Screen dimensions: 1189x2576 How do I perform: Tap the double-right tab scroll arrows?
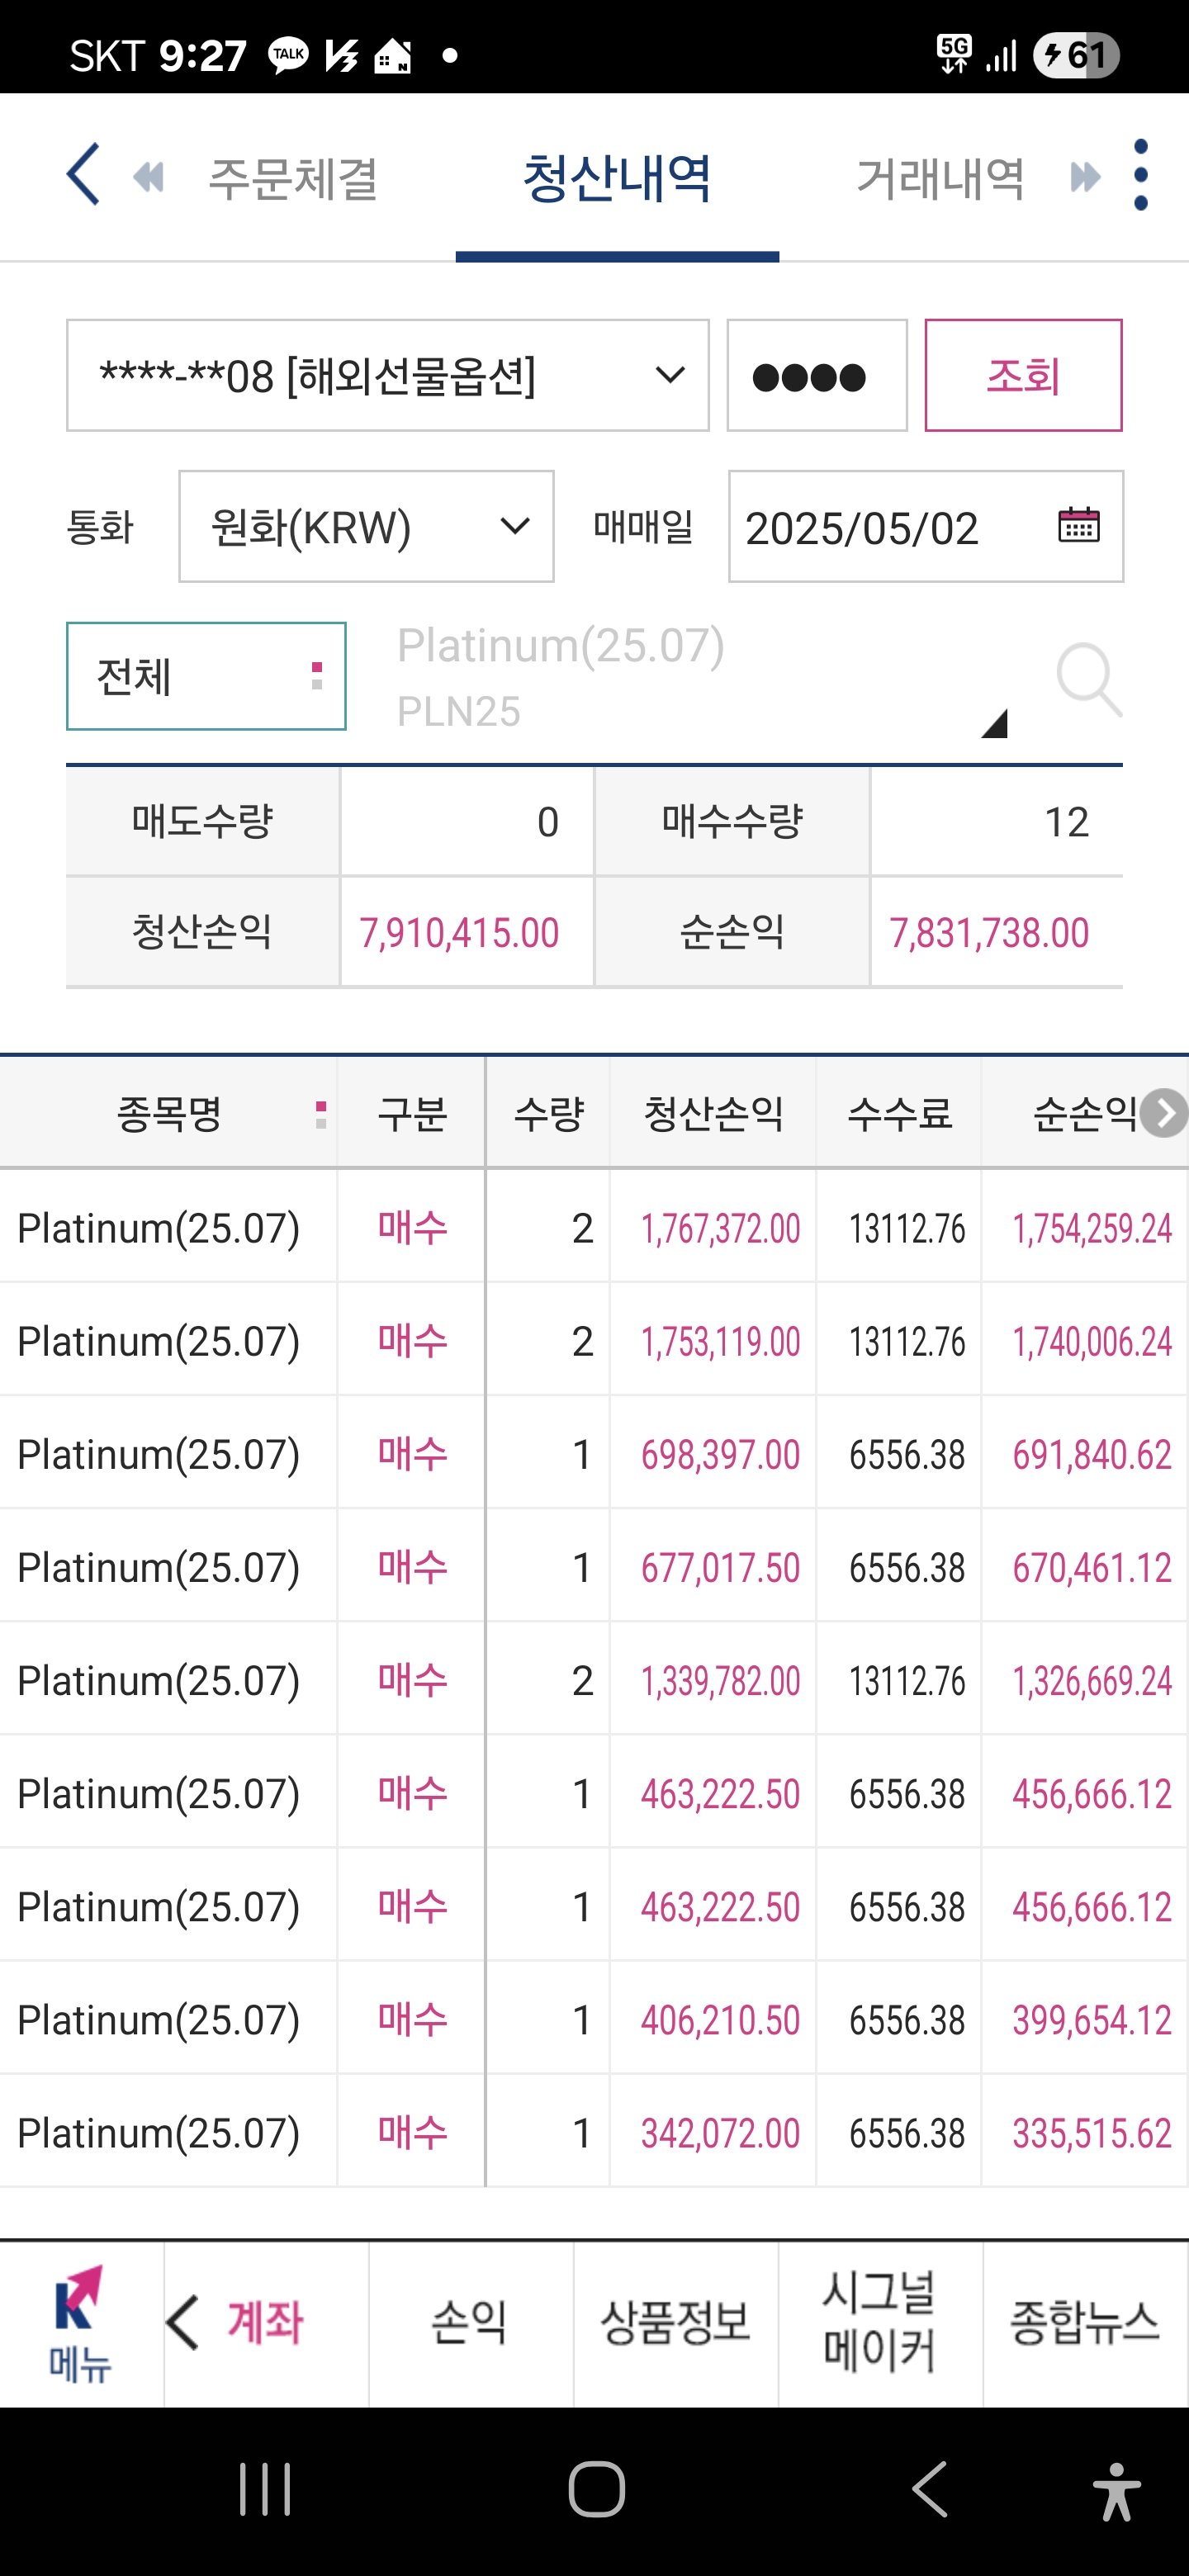click(1085, 178)
